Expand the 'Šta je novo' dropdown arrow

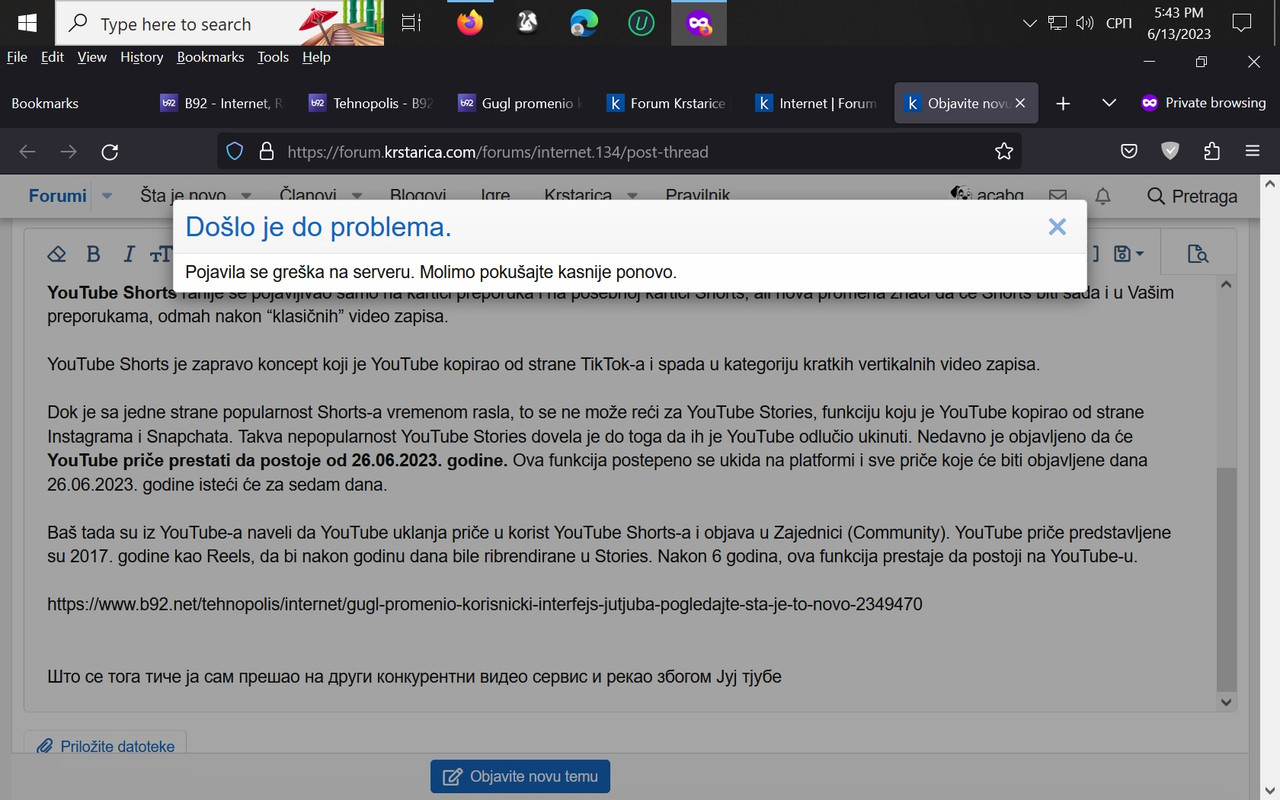point(246,196)
